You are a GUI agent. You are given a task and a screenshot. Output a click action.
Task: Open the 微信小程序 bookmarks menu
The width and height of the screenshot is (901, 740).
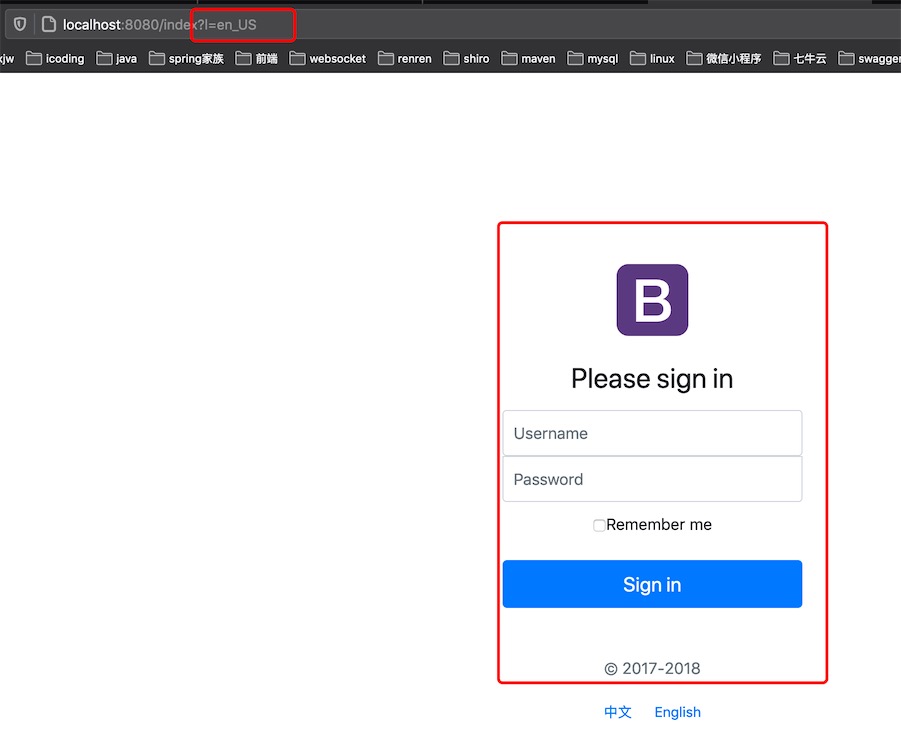[723, 59]
